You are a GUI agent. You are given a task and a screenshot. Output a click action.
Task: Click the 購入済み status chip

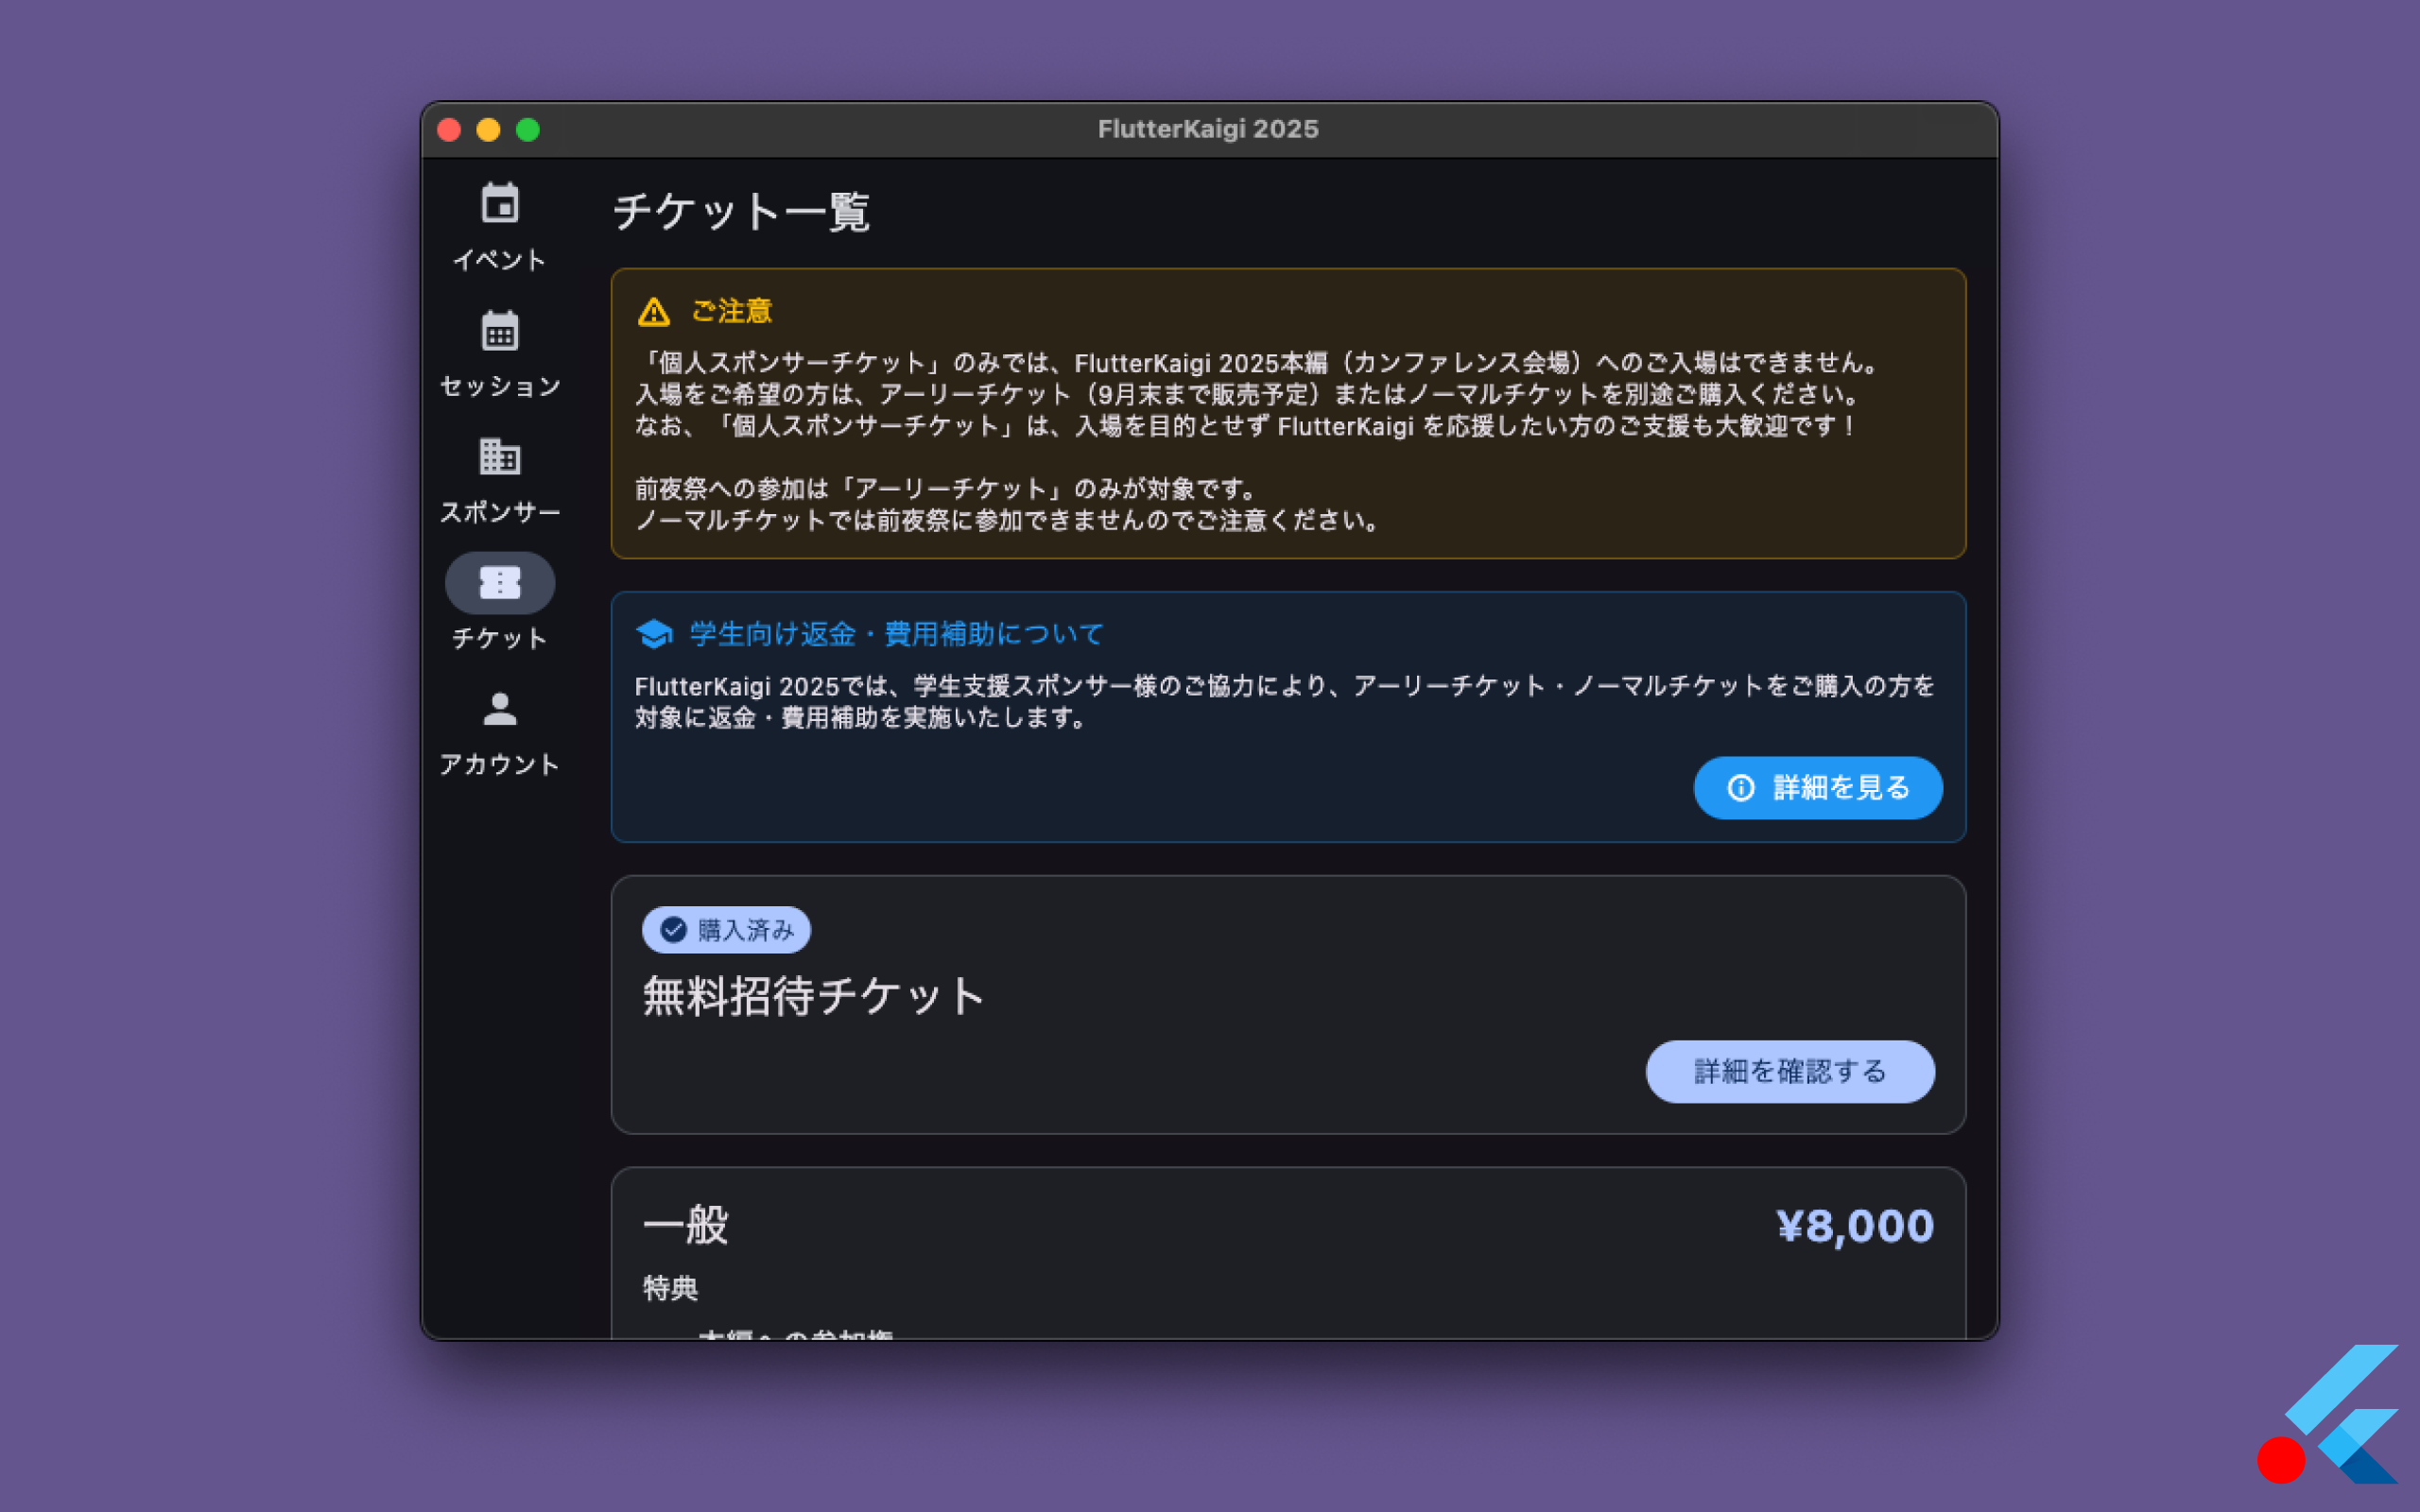pyautogui.click(x=726, y=930)
